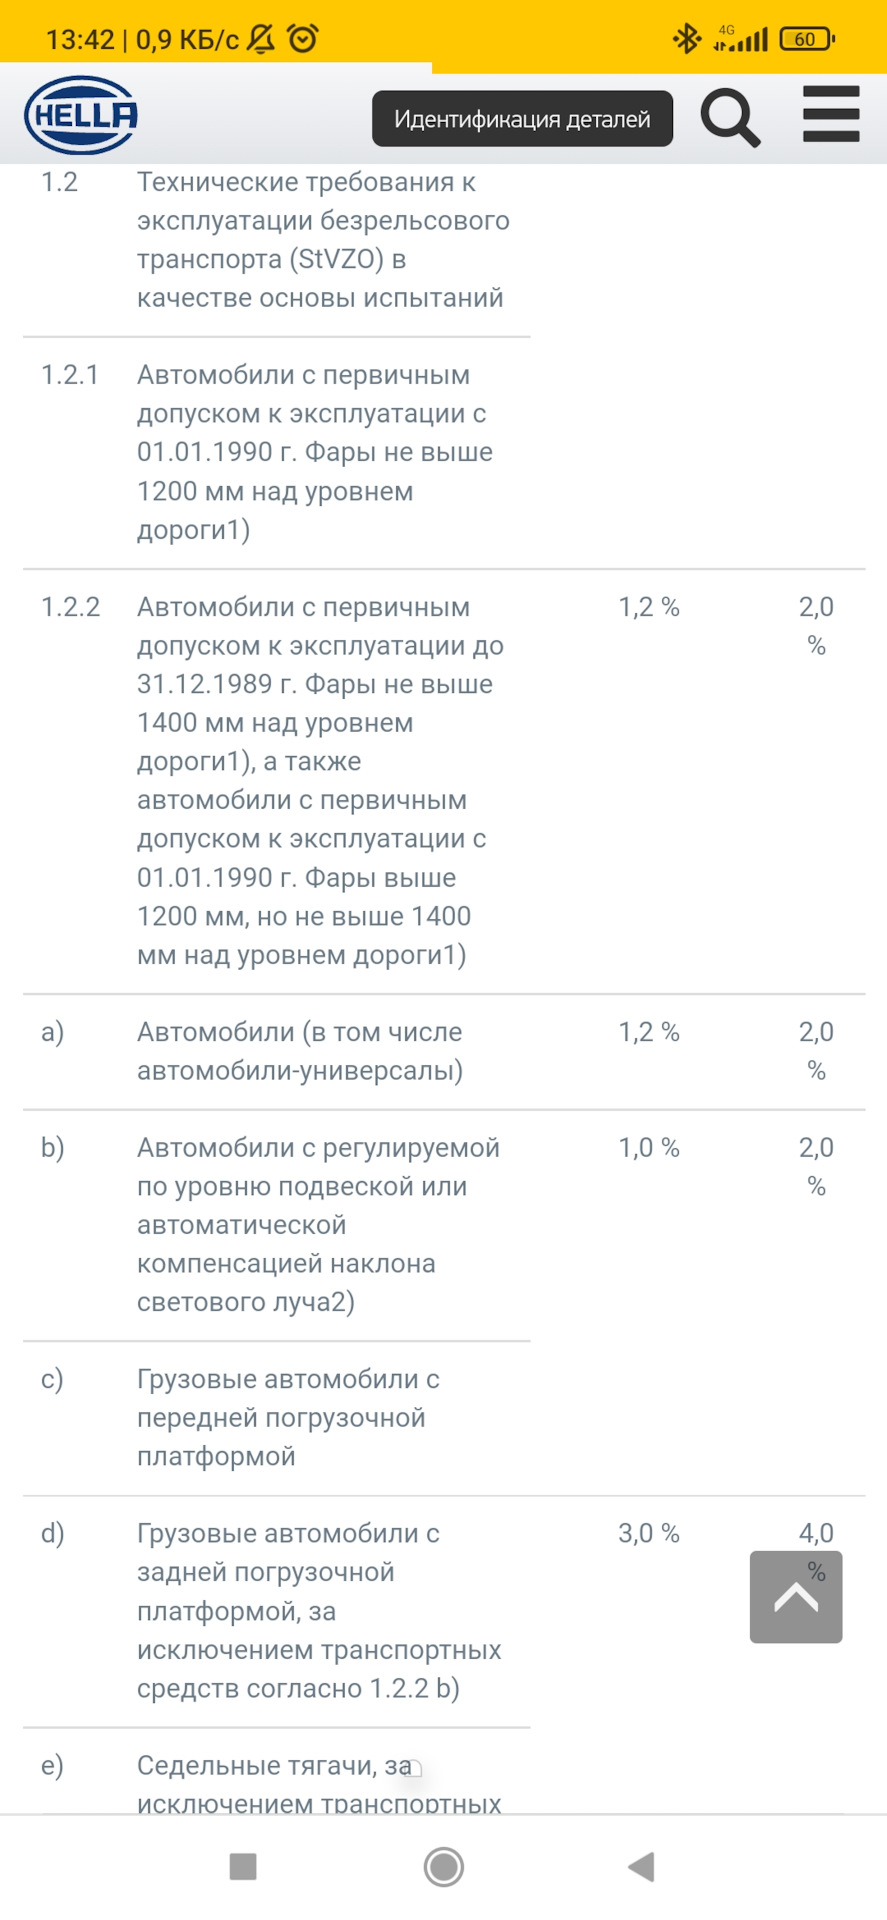Click the HELLA logo
The image size is (887, 1920).
click(x=80, y=113)
